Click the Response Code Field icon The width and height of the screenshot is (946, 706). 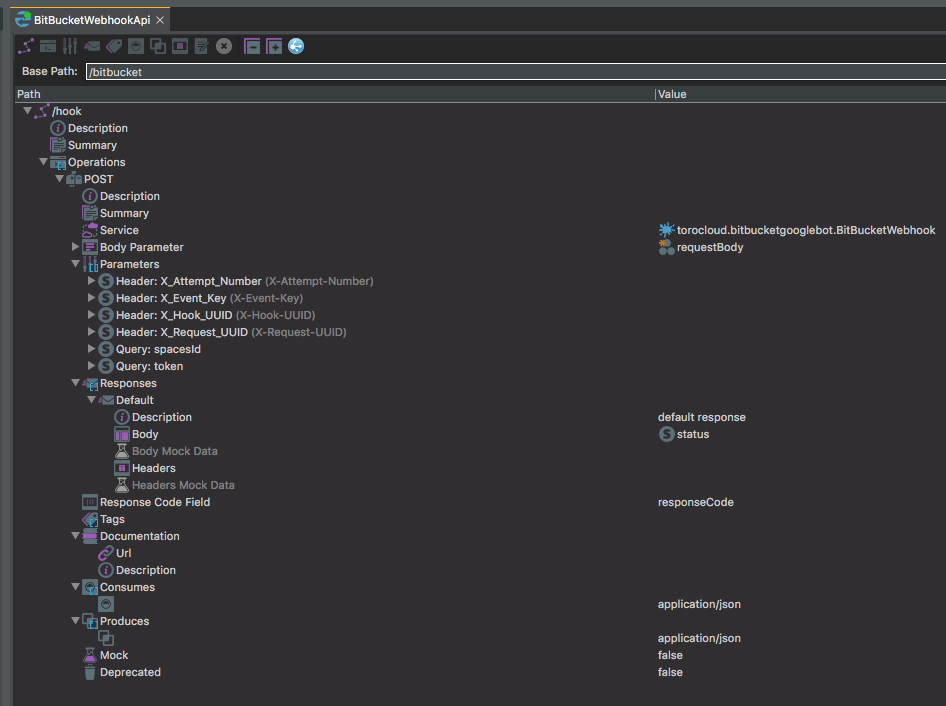(90, 502)
